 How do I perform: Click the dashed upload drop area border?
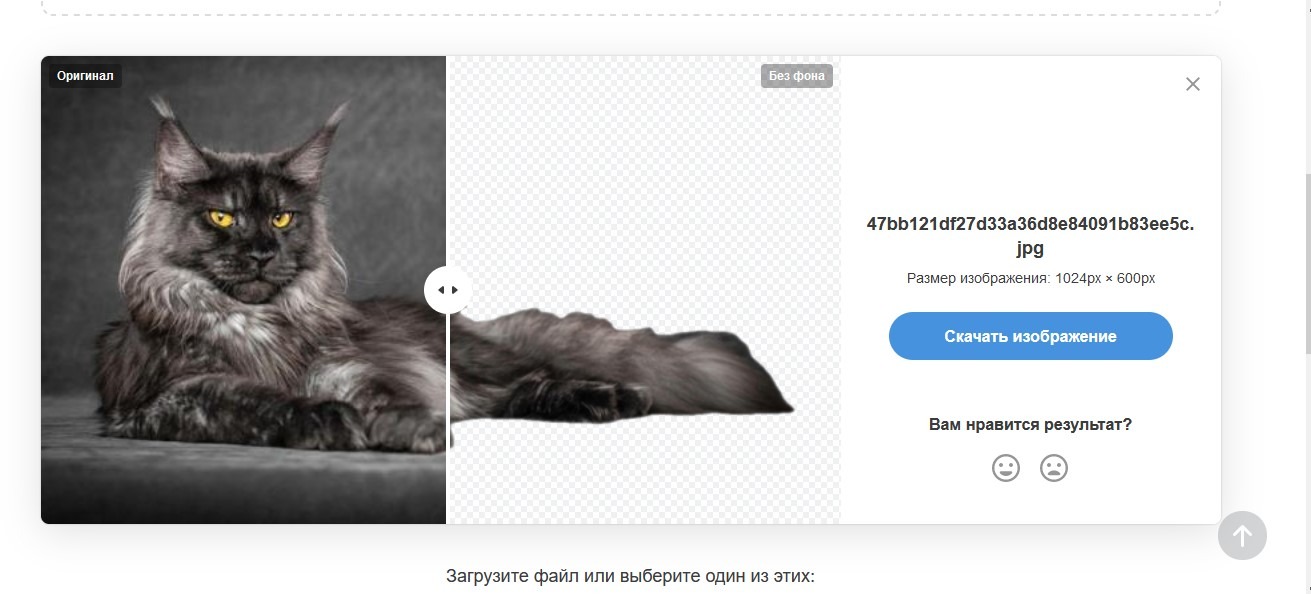(x=630, y=12)
